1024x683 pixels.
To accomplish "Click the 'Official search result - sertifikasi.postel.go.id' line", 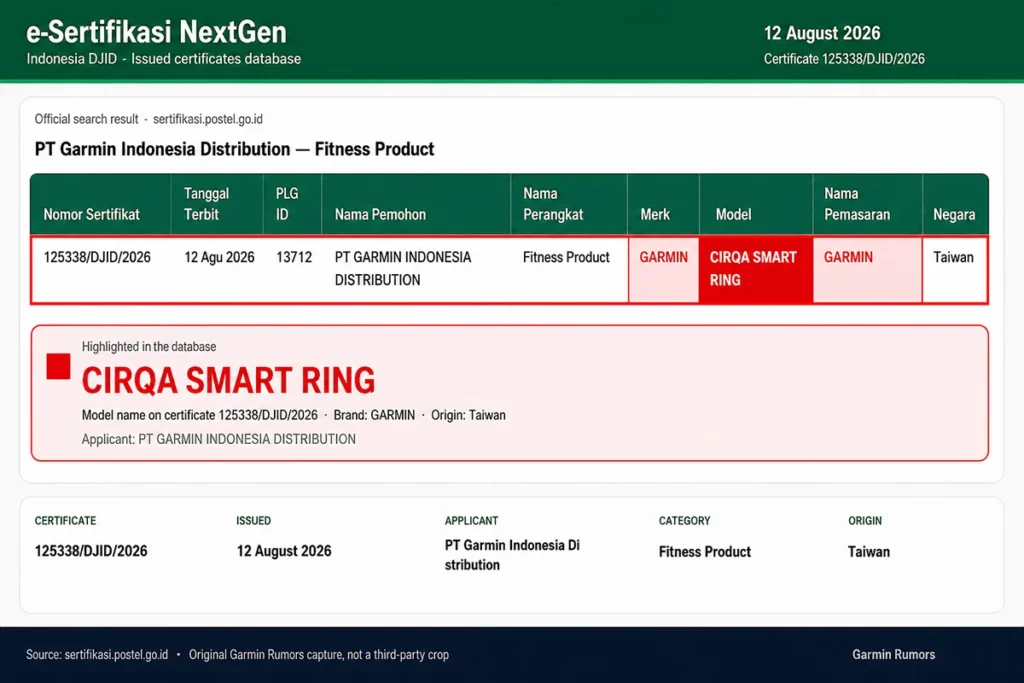I will [x=148, y=119].
